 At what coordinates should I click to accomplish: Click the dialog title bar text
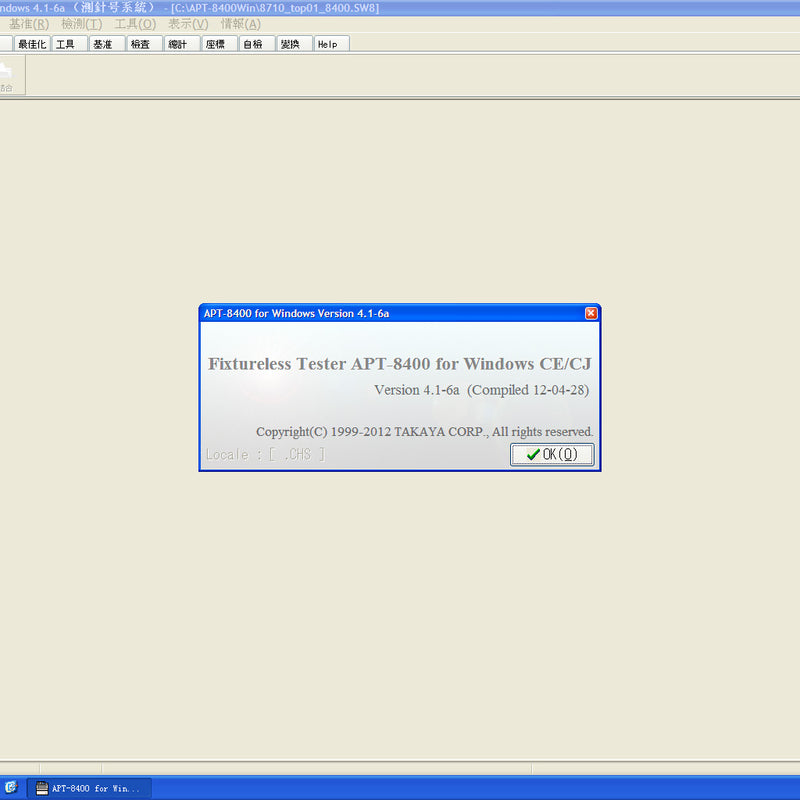point(296,313)
